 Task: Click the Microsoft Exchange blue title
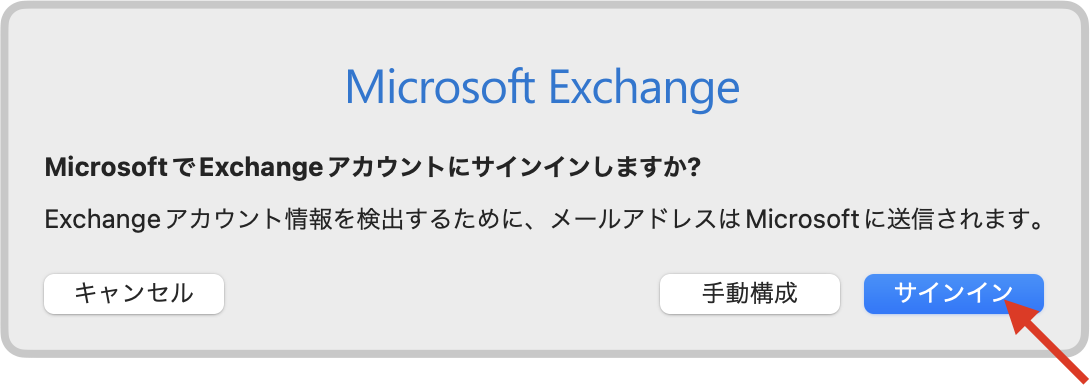pos(542,88)
